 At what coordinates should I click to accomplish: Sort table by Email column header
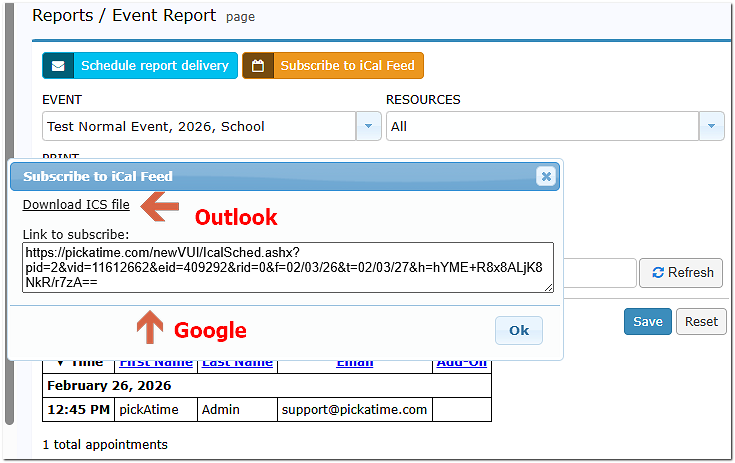(354, 364)
